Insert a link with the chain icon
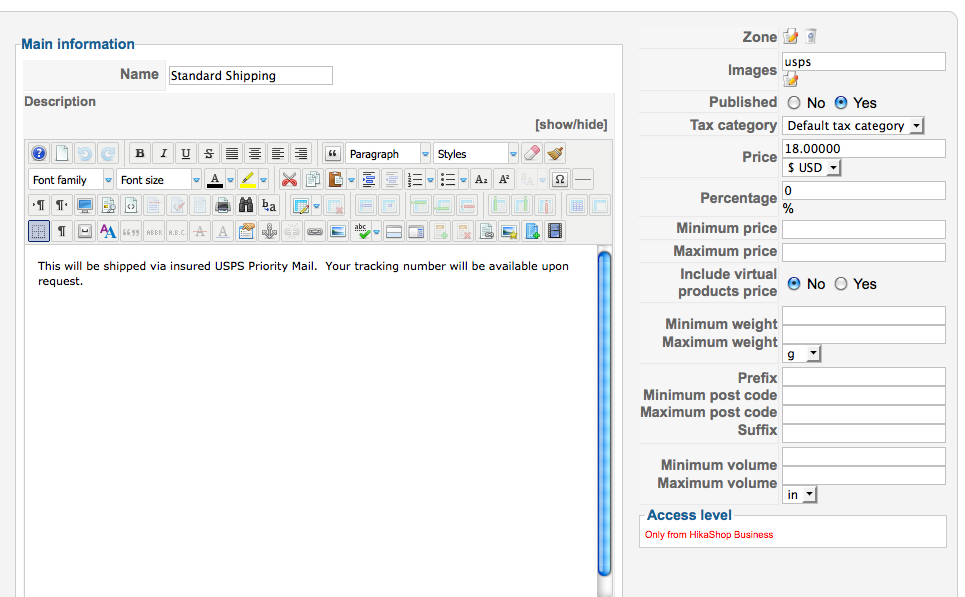Image resolution: width=965 pixels, height=597 pixels. pyautogui.click(x=314, y=231)
